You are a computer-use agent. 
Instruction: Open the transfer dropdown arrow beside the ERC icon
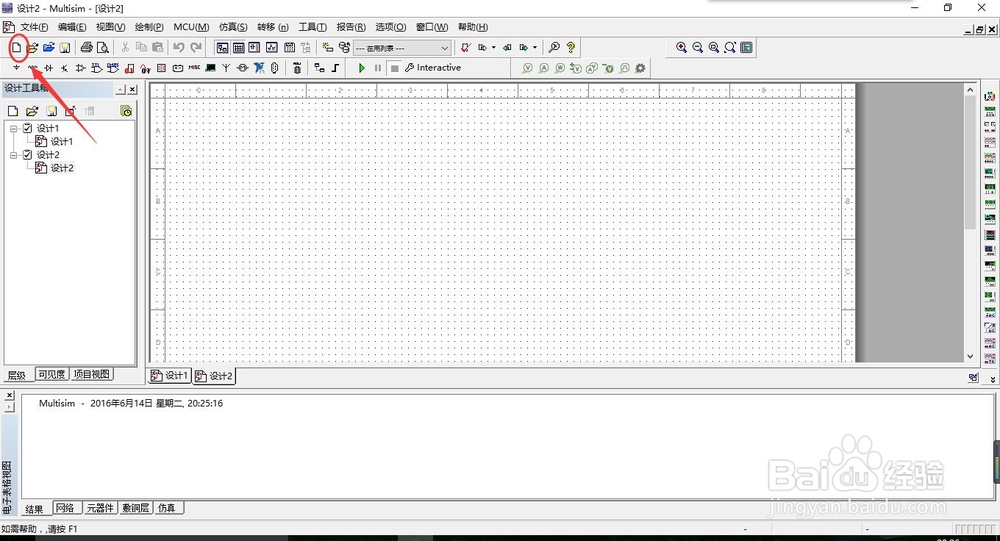[494, 47]
